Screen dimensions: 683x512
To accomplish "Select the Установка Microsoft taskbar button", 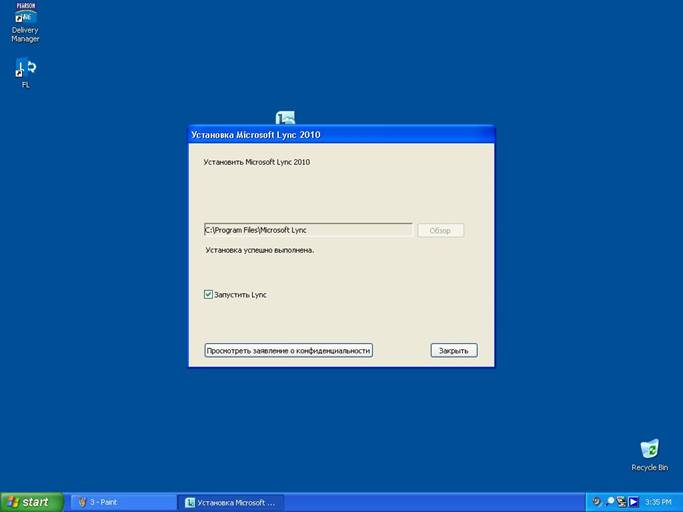I will click(231, 502).
